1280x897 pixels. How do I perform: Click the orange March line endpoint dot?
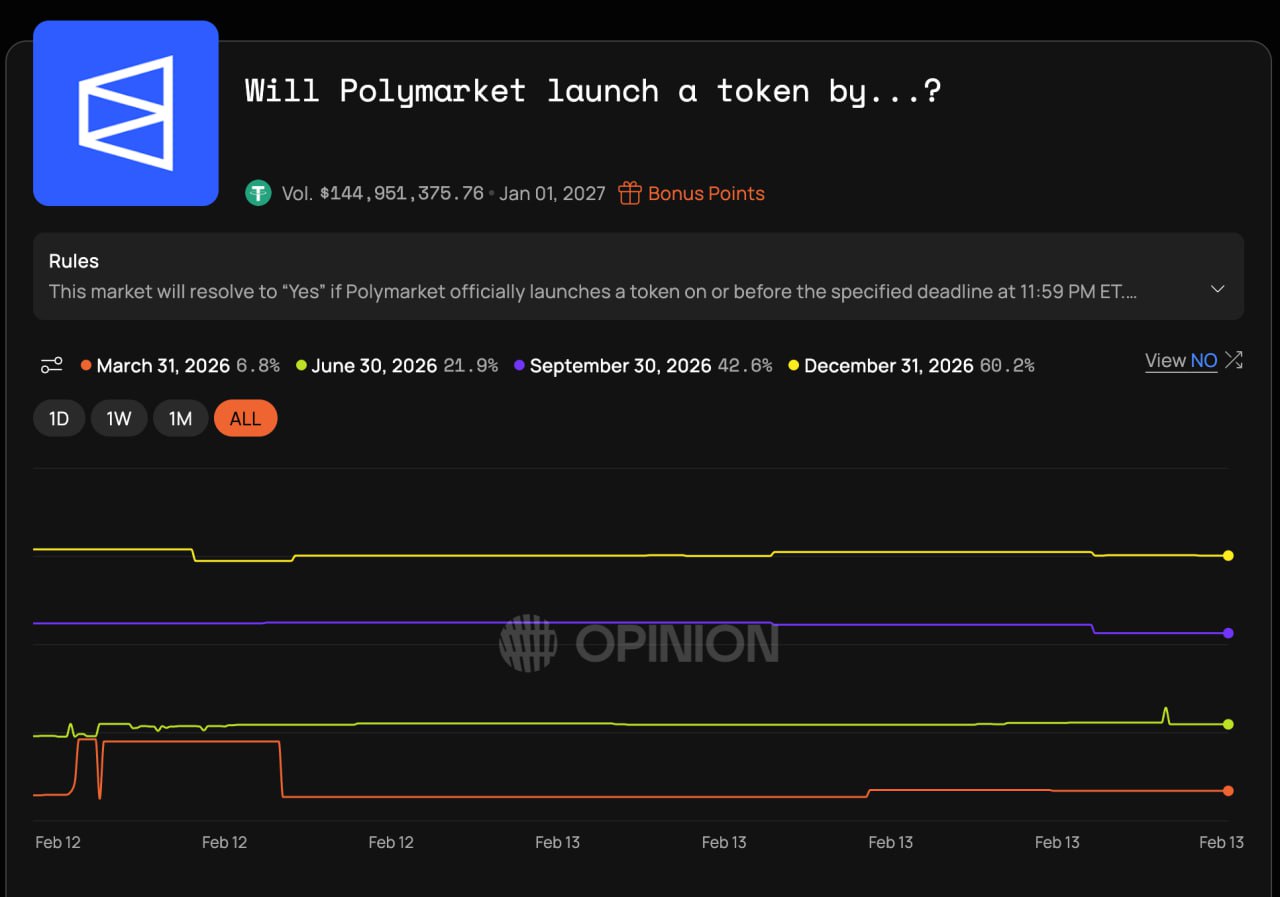tap(1228, 791)
